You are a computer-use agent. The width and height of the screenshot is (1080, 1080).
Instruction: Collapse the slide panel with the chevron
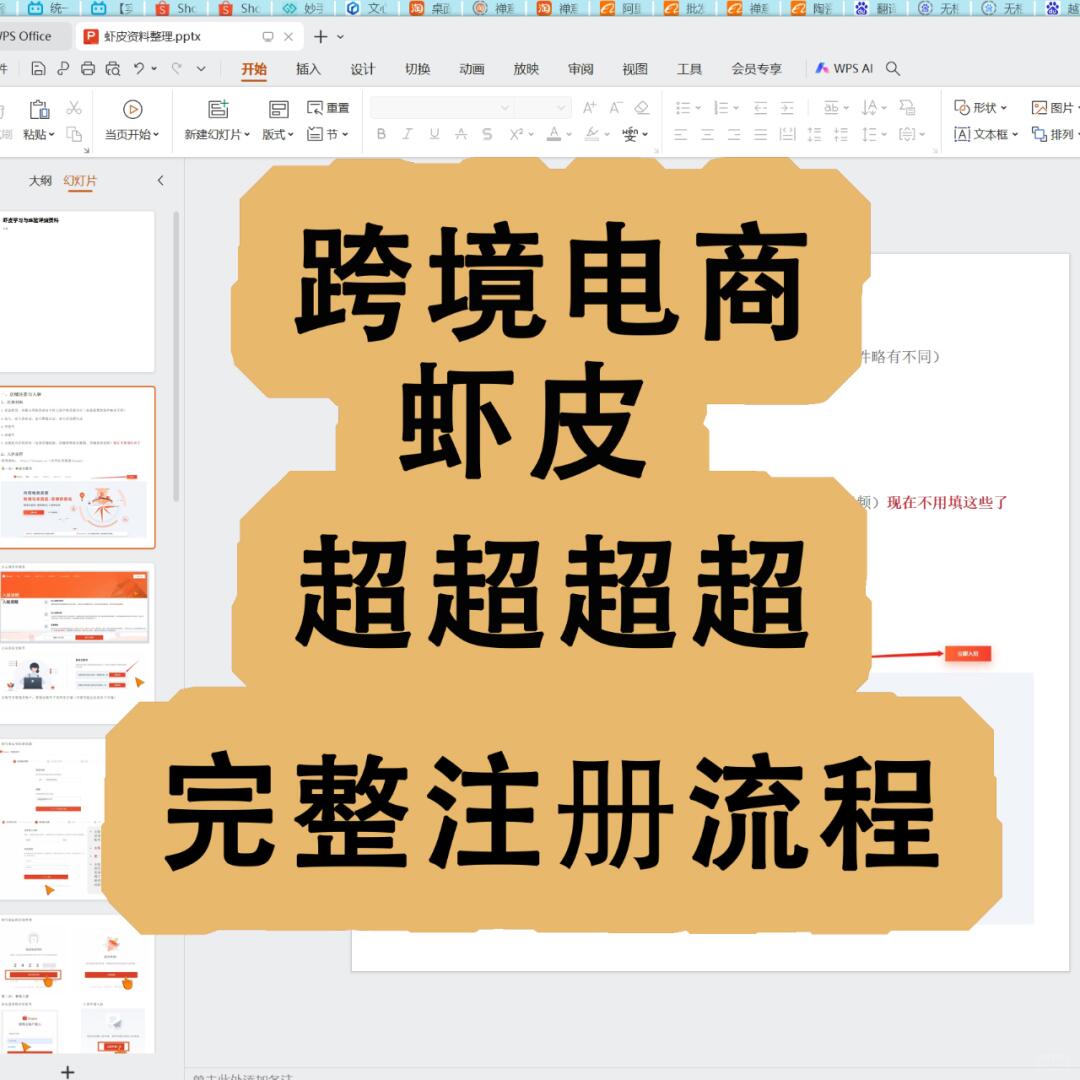click(x=160, y=180)
